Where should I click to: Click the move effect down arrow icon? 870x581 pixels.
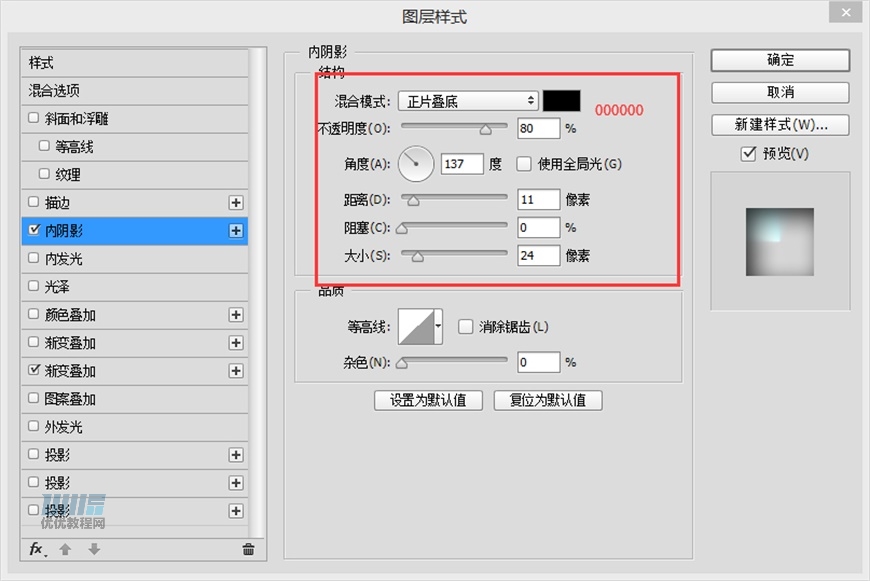tap(94, 549)
